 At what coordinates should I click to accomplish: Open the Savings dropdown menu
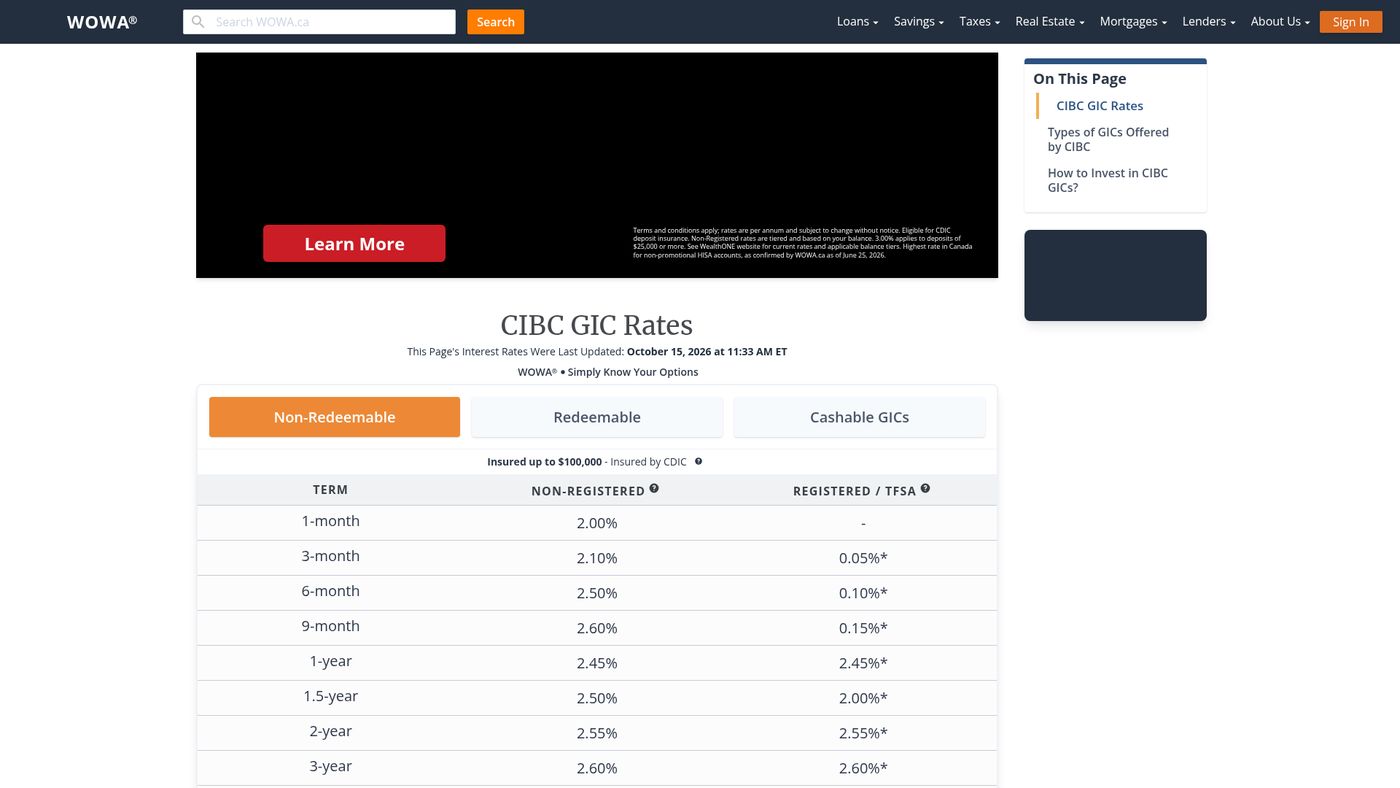tap(918, 22)
